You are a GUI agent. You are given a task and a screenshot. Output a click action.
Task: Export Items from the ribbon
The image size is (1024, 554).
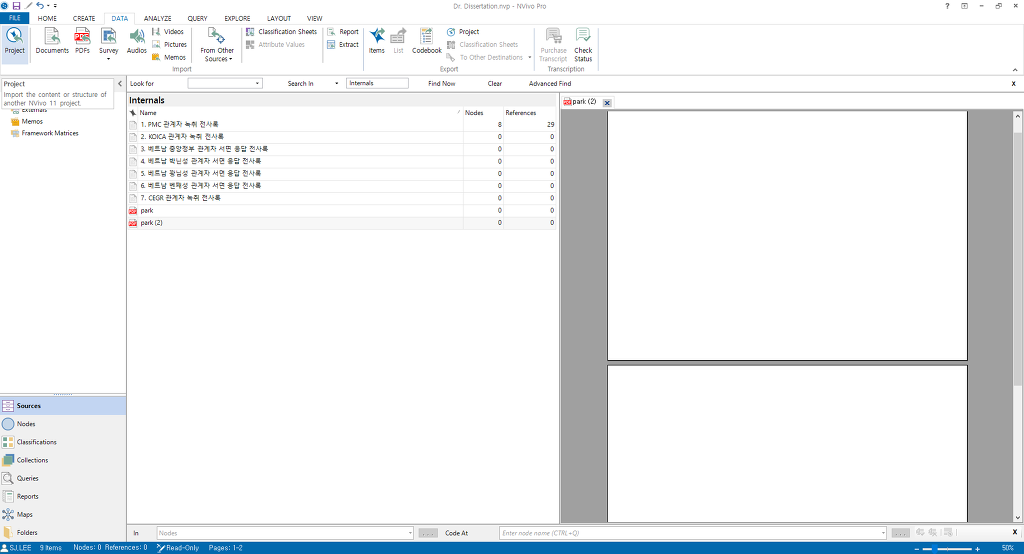click(x=377, y=42)
